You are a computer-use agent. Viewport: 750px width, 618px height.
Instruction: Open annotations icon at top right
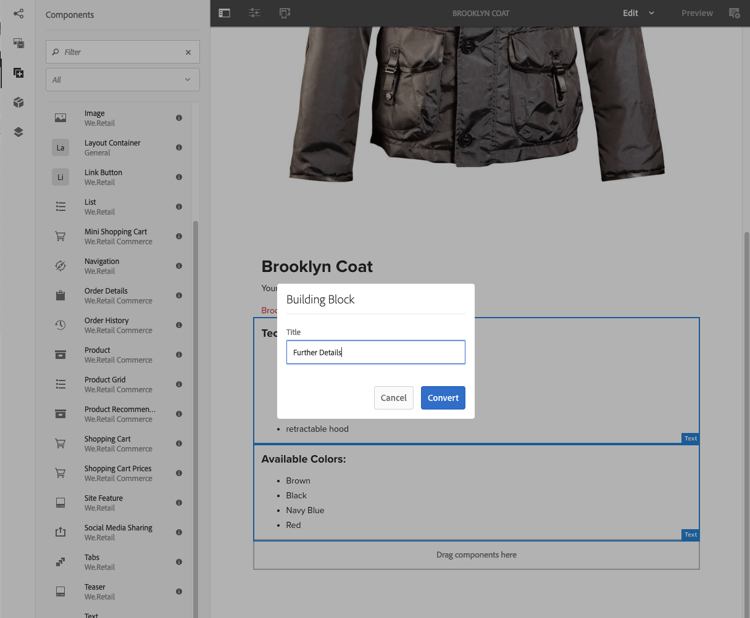pyautogui.click(x=734, y=13)
